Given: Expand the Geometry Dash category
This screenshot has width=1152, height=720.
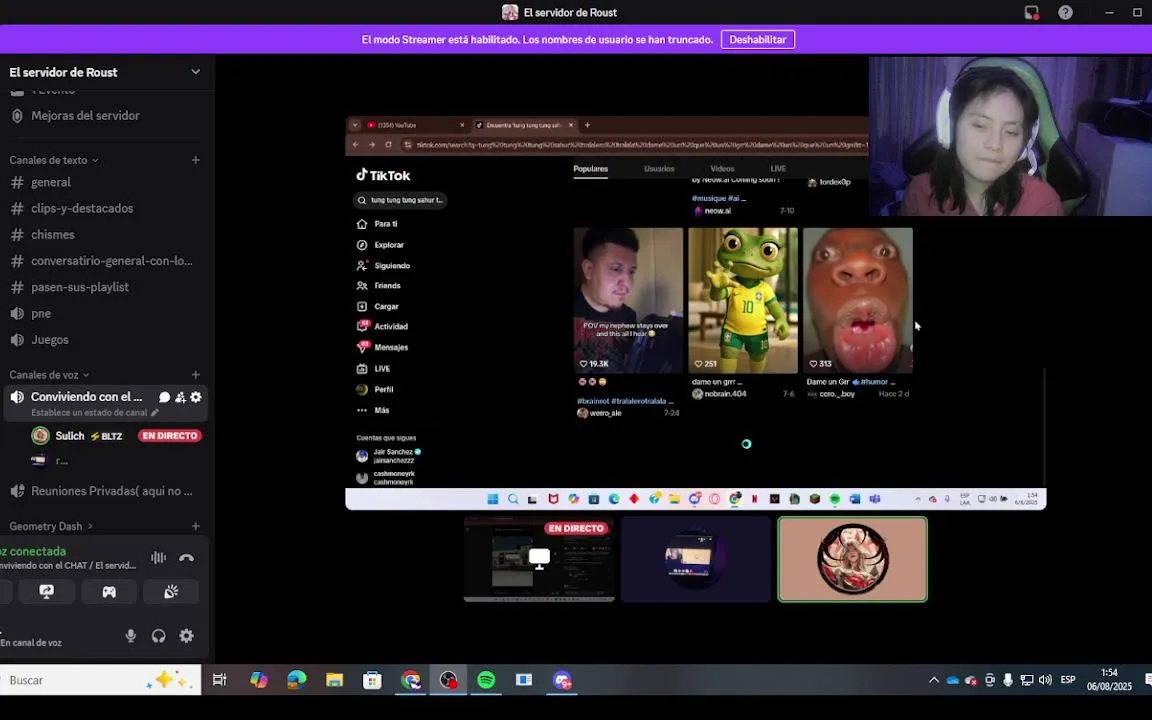Looking at the screenshot, I should 51,526.
